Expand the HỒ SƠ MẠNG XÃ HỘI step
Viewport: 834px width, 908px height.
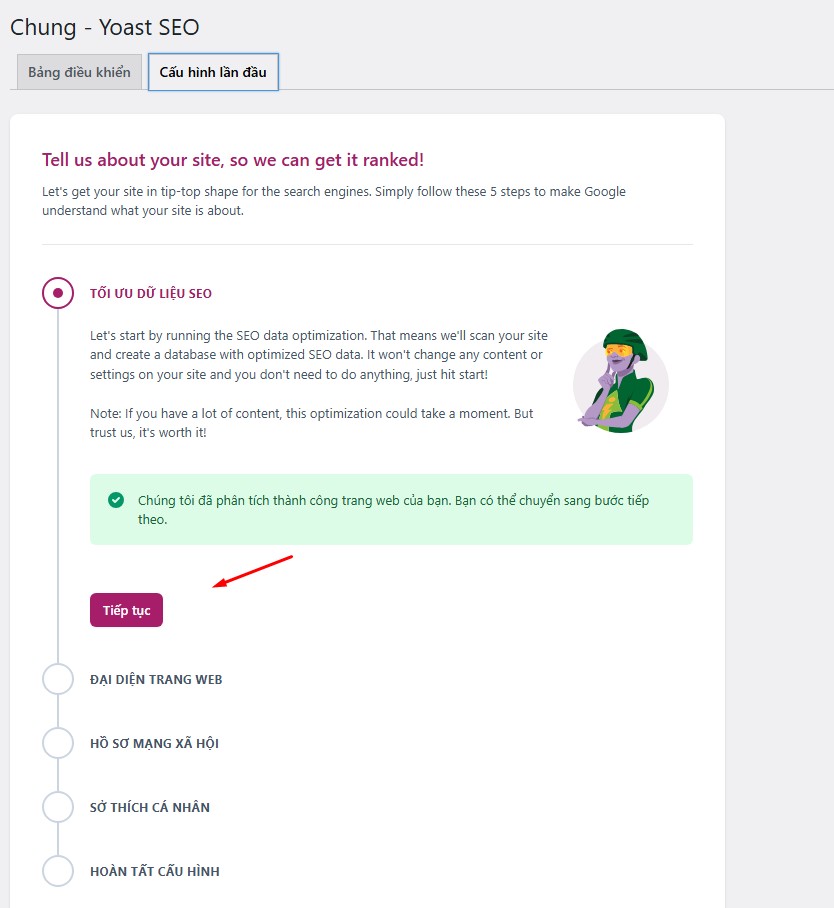click(154, 744)
